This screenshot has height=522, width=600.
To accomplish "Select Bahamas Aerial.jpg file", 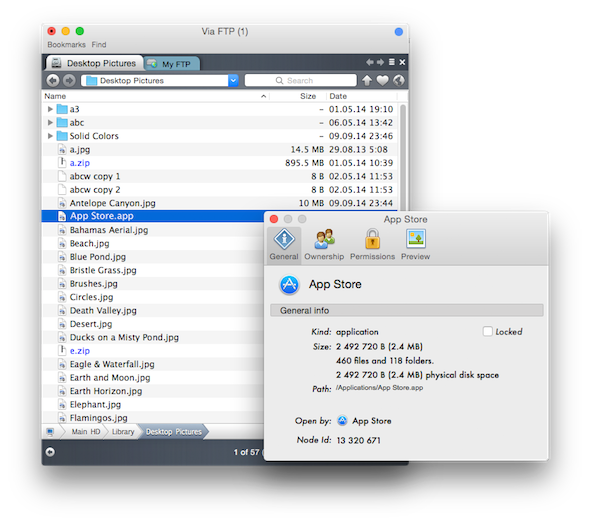I will click(x=109, y=230).
